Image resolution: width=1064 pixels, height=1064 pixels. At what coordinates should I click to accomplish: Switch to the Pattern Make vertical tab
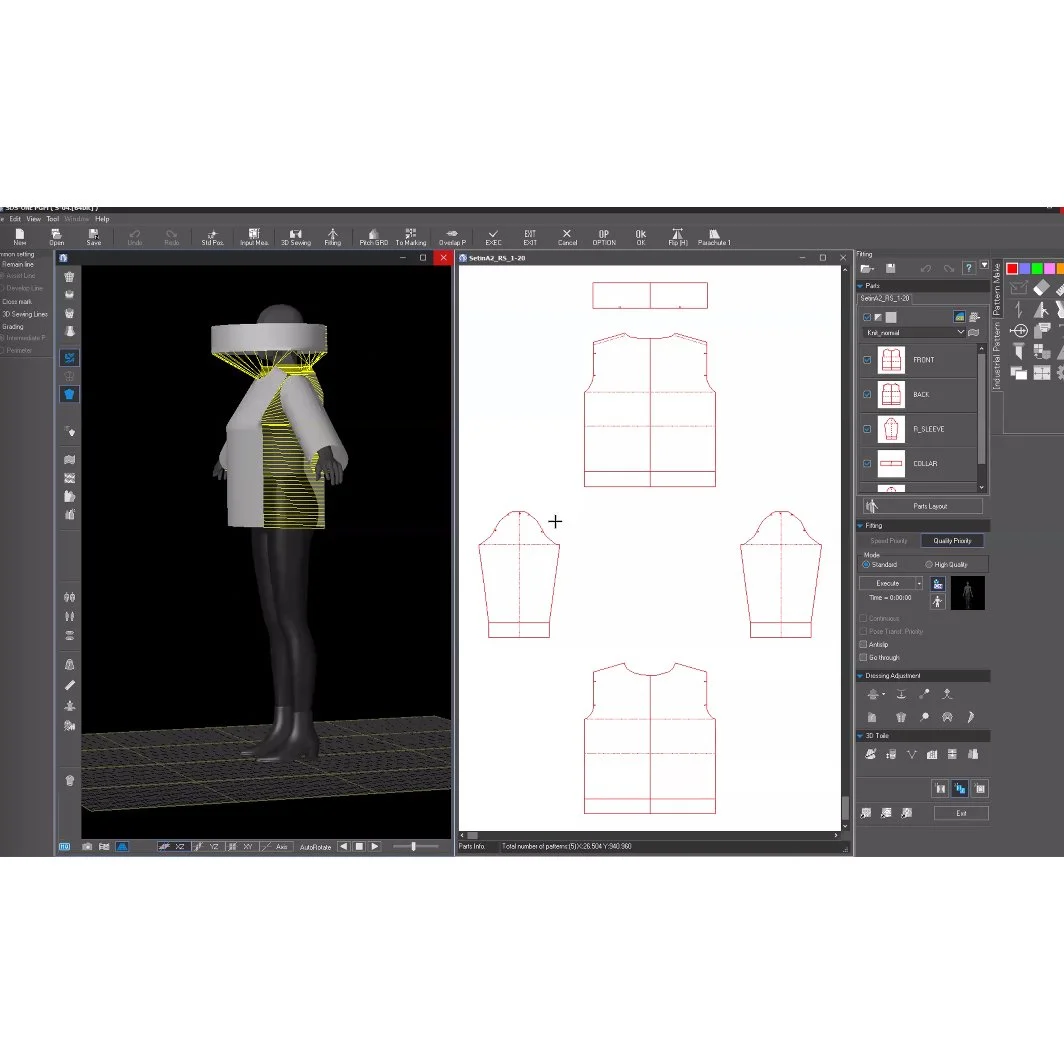997,289
